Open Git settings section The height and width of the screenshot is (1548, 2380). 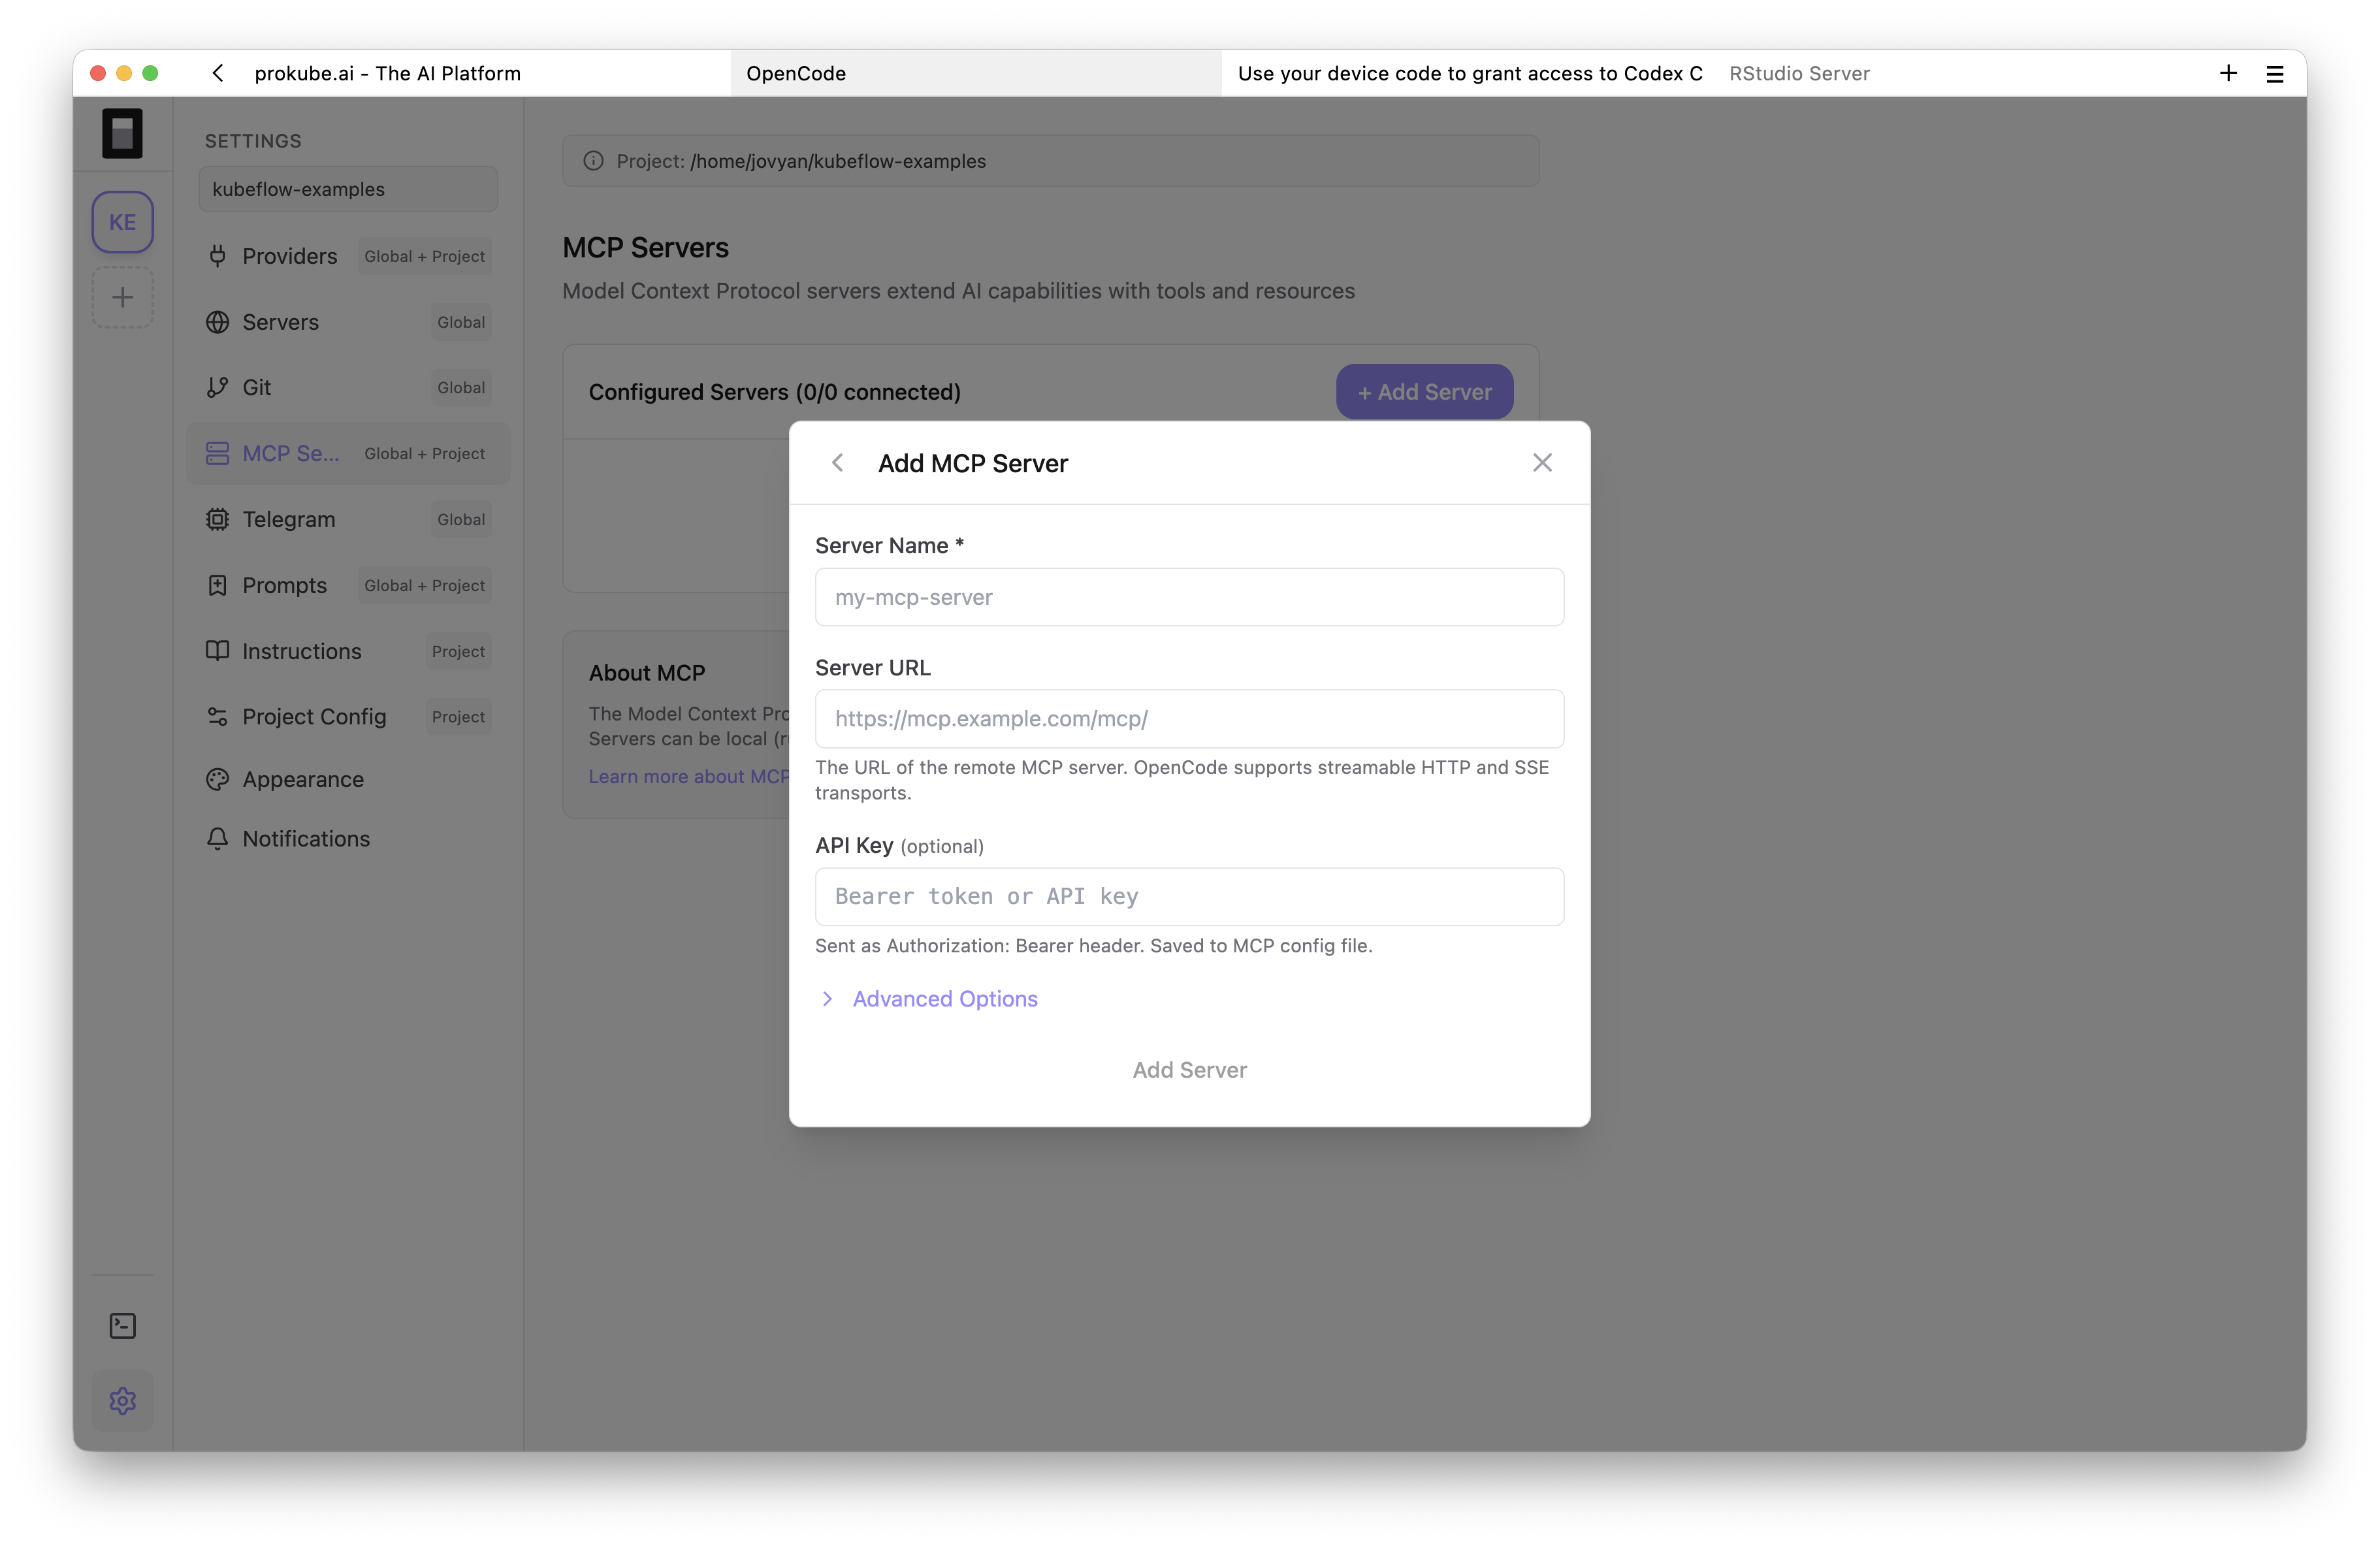click(x=348, y=387)
